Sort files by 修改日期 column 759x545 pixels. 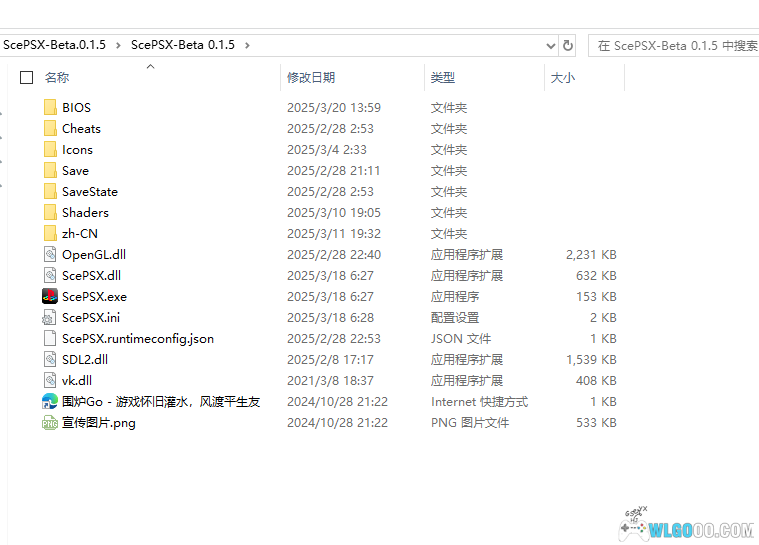click(311, 77)
